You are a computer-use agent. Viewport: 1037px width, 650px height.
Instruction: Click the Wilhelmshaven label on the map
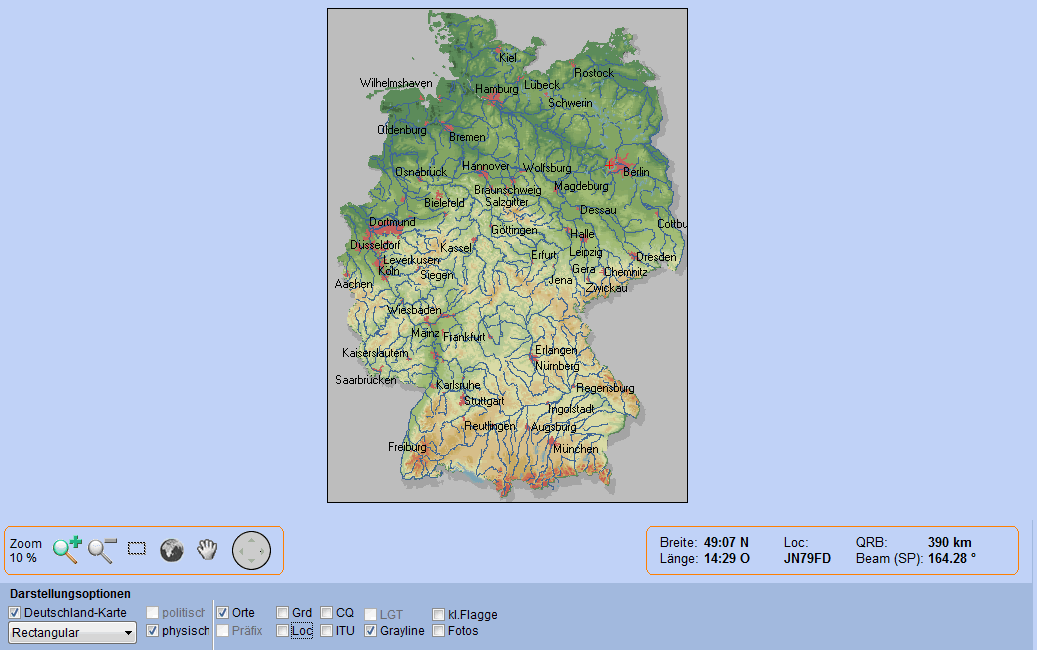click(x=396, y=83)
